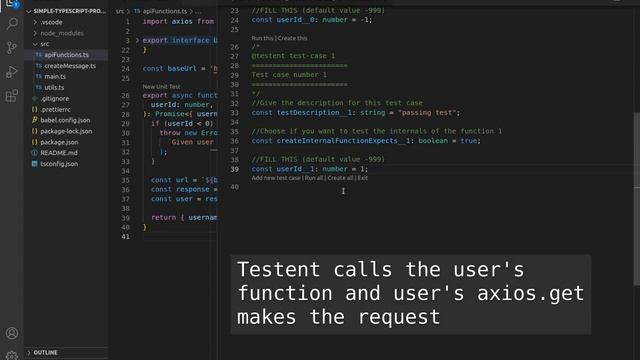The height and width of the screenshot is (360, 640).
Task: Click the 'Exit' code lens
Action: [x=363, y=178]
